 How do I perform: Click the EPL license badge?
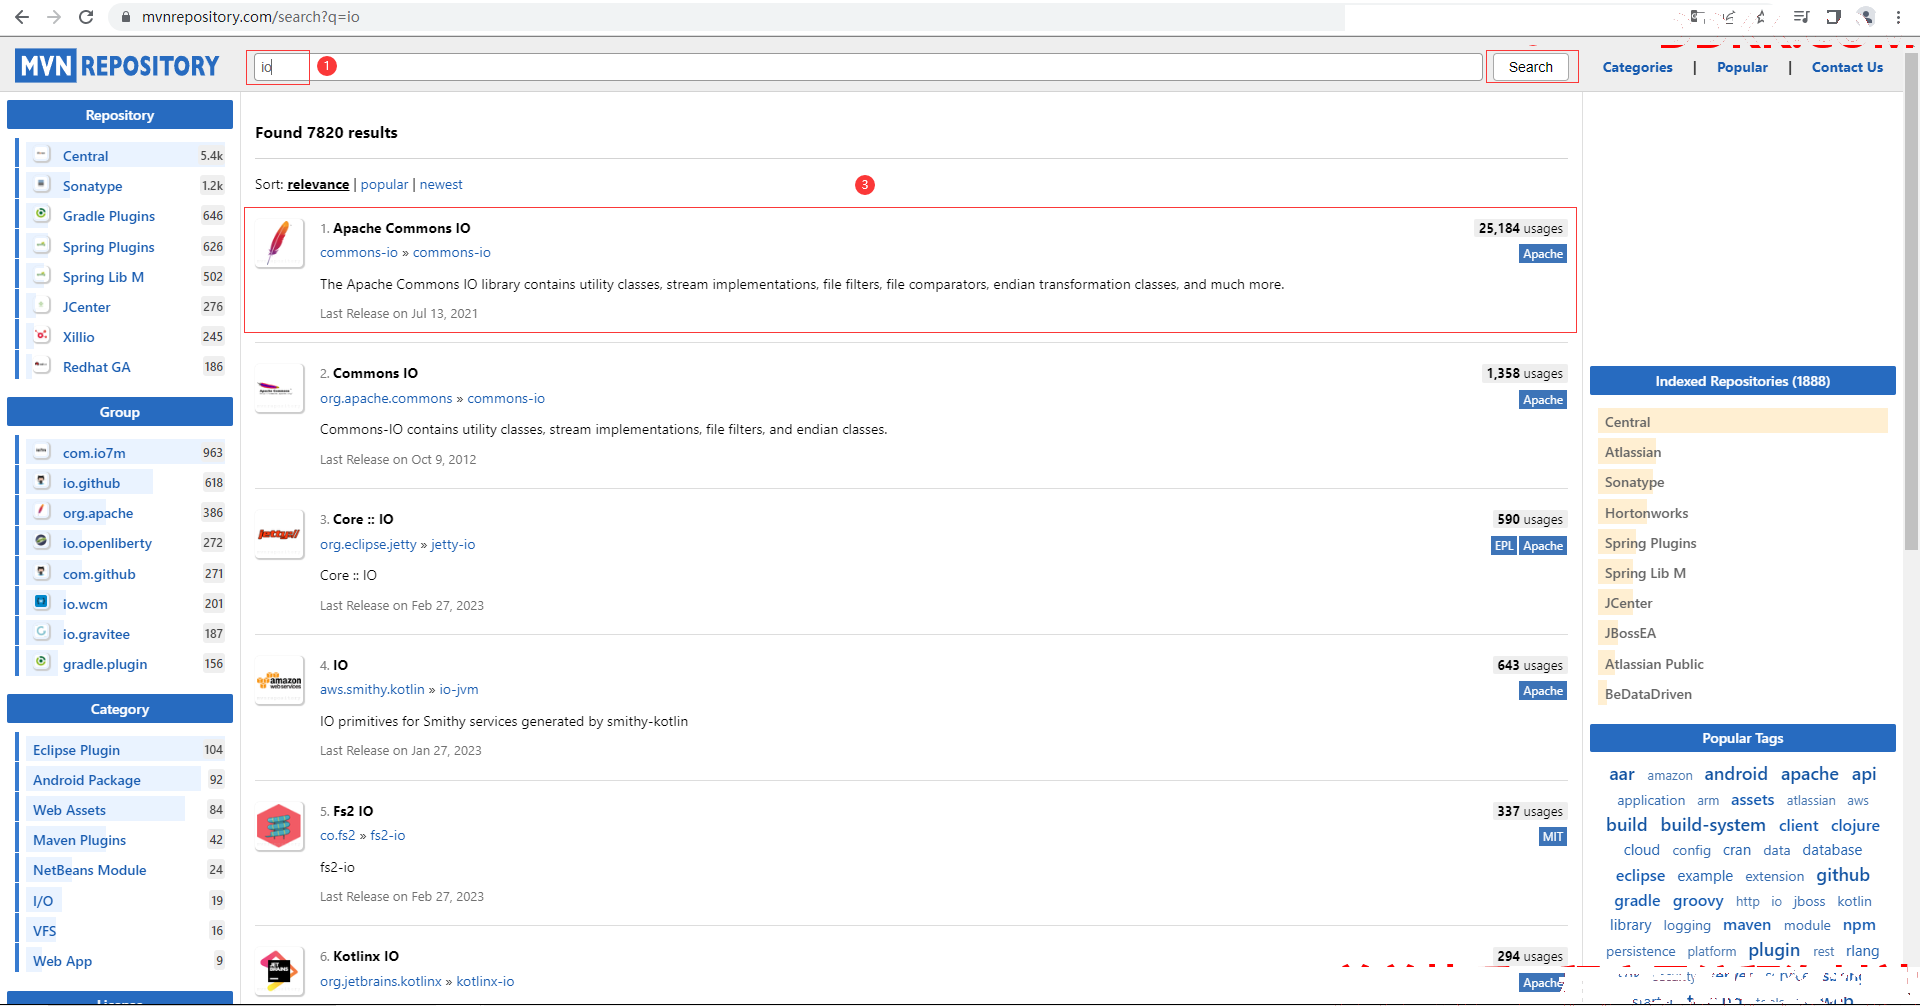pos(1503,545)
